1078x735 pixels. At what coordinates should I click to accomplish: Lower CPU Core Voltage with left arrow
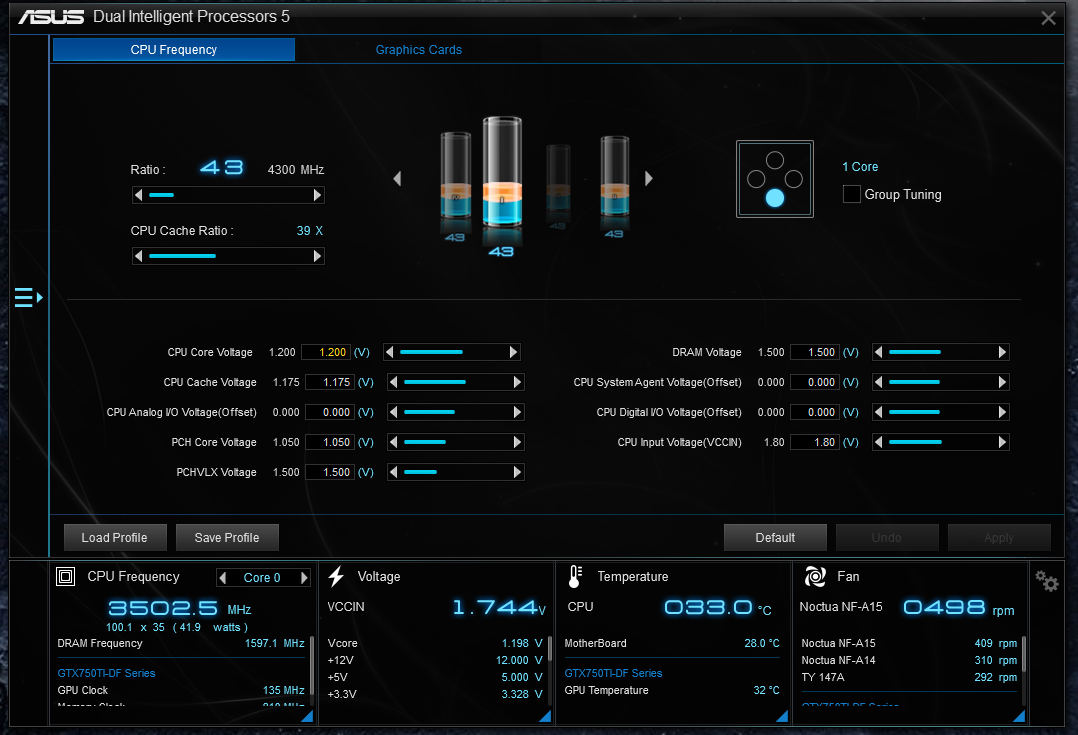point(390,352)
